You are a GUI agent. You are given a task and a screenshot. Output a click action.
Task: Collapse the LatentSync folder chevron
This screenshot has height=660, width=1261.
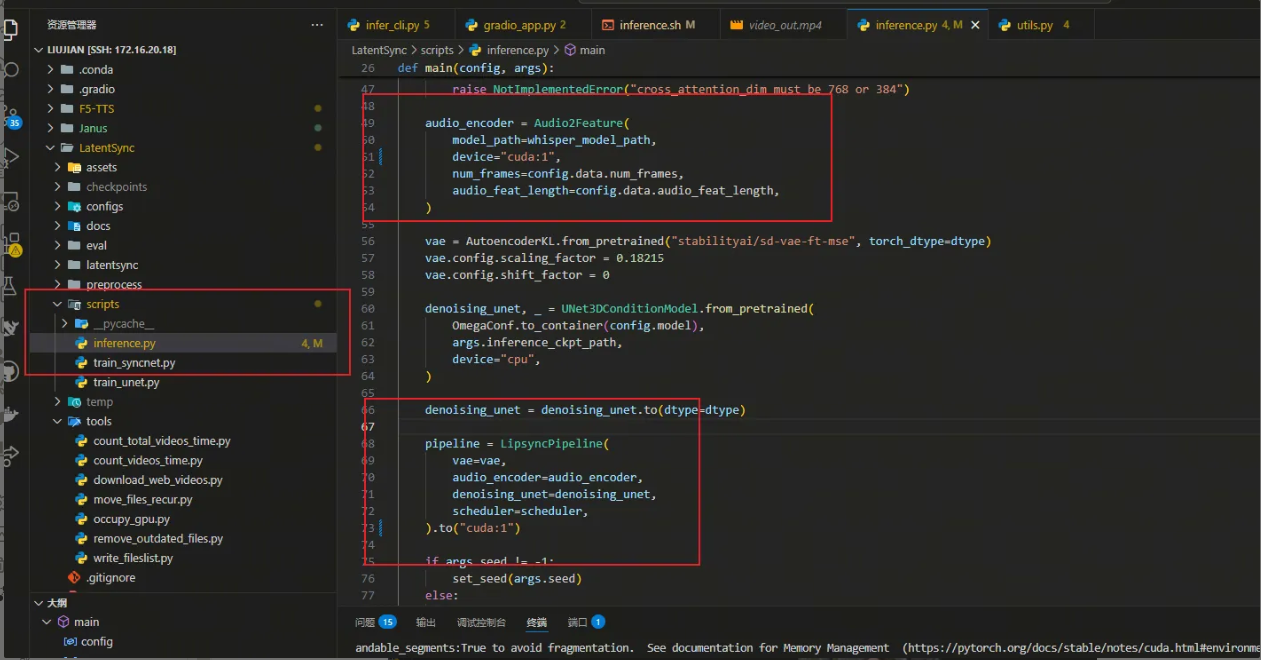[x=52, y=148]
